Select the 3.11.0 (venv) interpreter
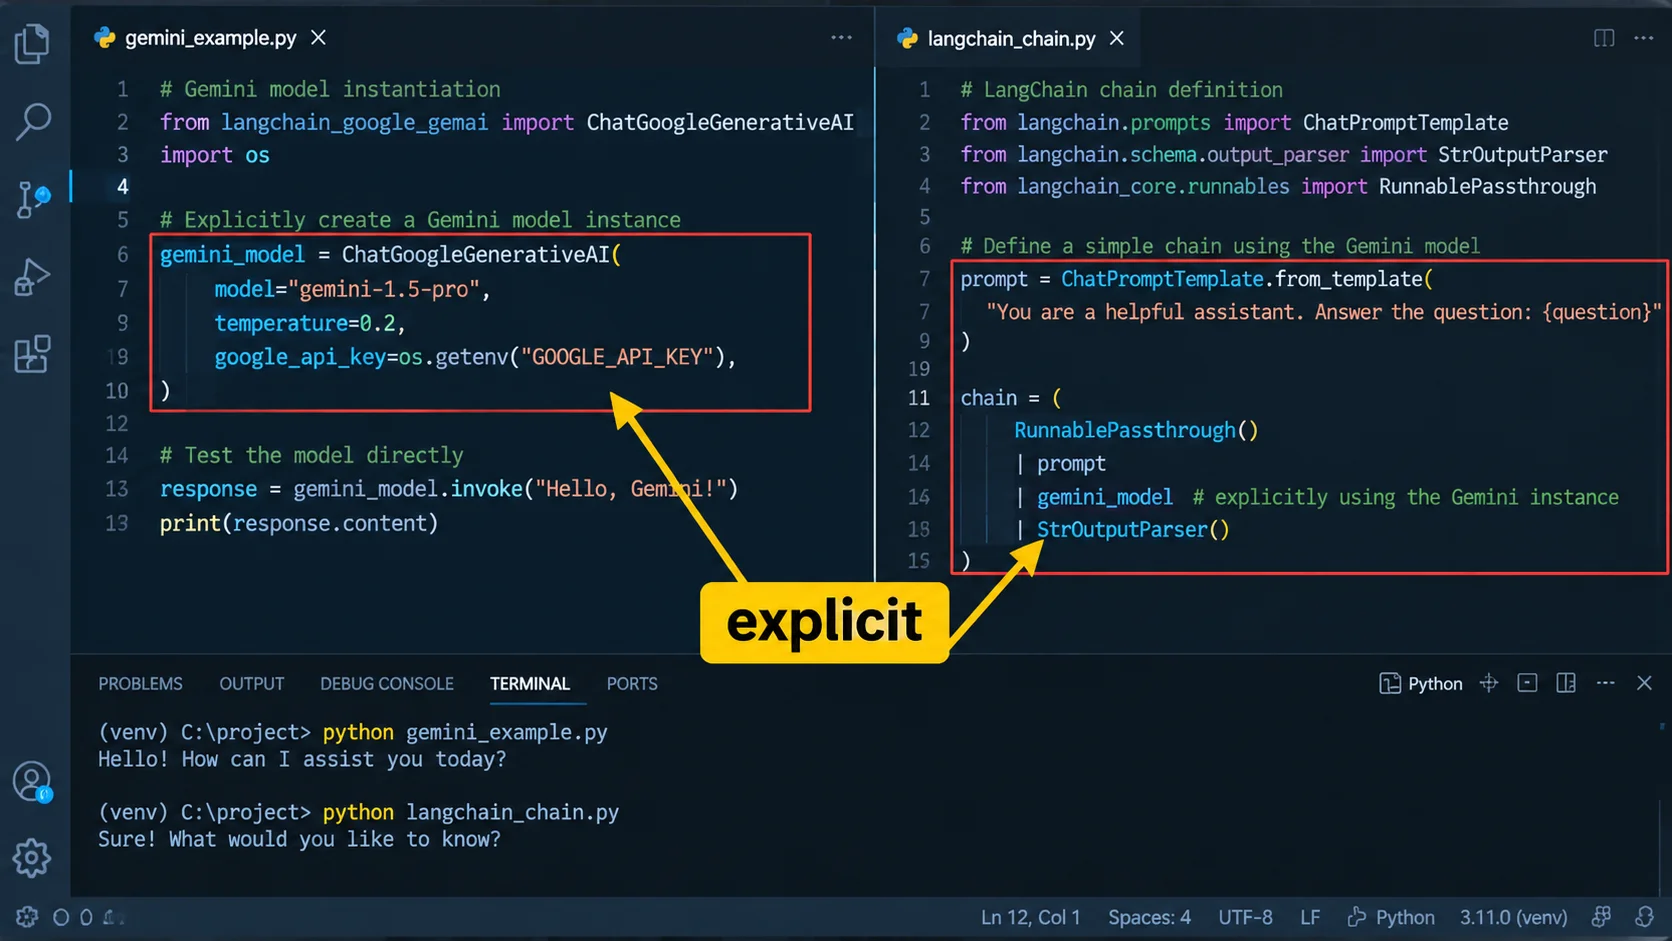Image resolution: width=1672 pixels, height=941 pixels. coord(1513,917)
